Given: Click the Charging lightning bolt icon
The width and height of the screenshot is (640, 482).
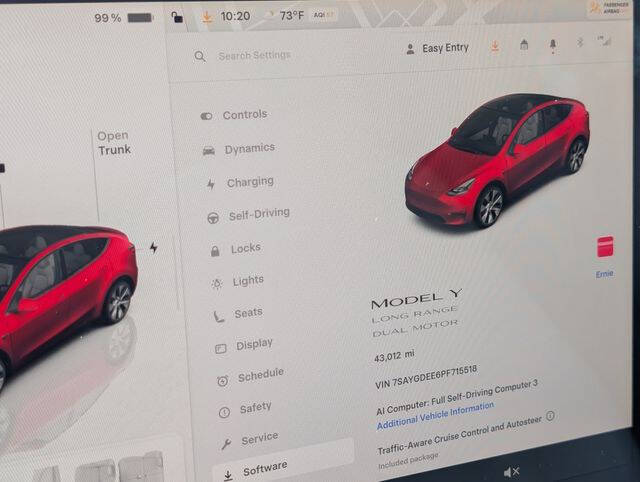Looking at the screenshot, I should point(211,185).
